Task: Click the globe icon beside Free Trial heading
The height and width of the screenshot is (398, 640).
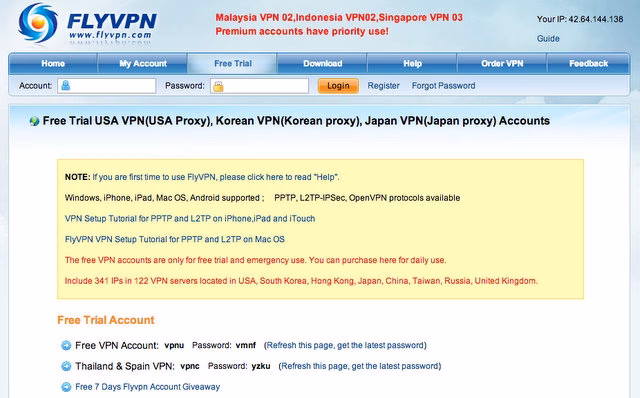Action: [x=34, y=121]
